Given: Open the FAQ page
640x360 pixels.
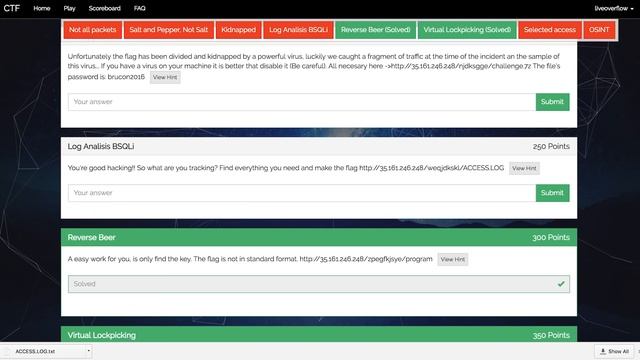Looking at the screenshot, I should pos(139,8).
